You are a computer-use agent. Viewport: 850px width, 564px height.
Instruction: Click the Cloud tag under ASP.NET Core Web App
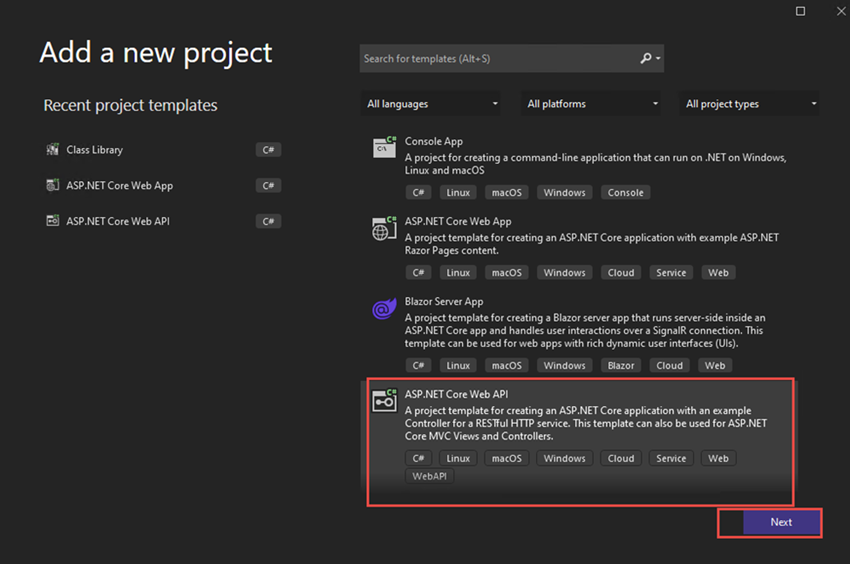(621, 273)
